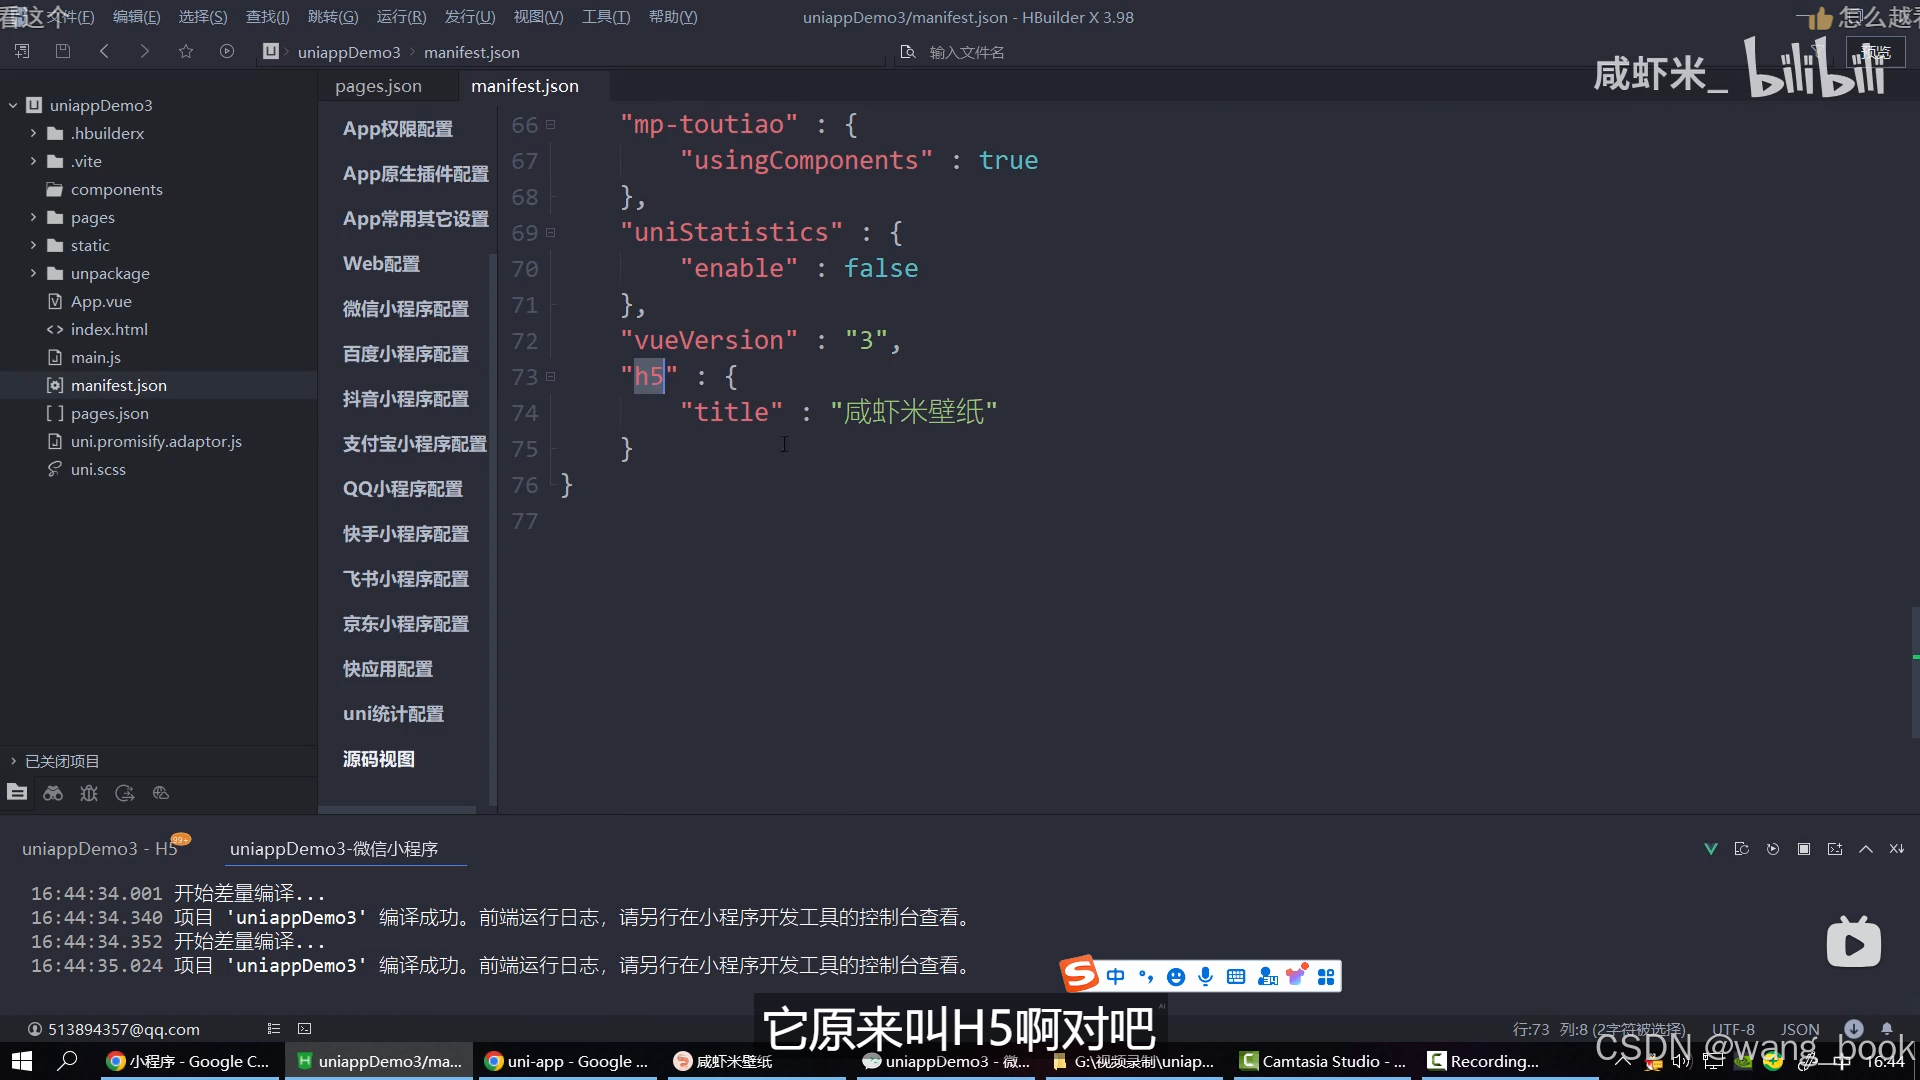Viewport: 1920px width, 1080px height.
Task: Open App.vue in file tree
Action: pyautogui.click(x=101, y=301)
